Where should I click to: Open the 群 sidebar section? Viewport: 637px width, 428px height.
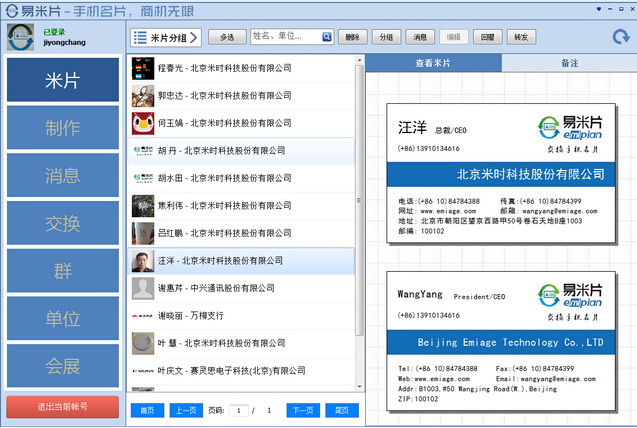click(63, 270)
